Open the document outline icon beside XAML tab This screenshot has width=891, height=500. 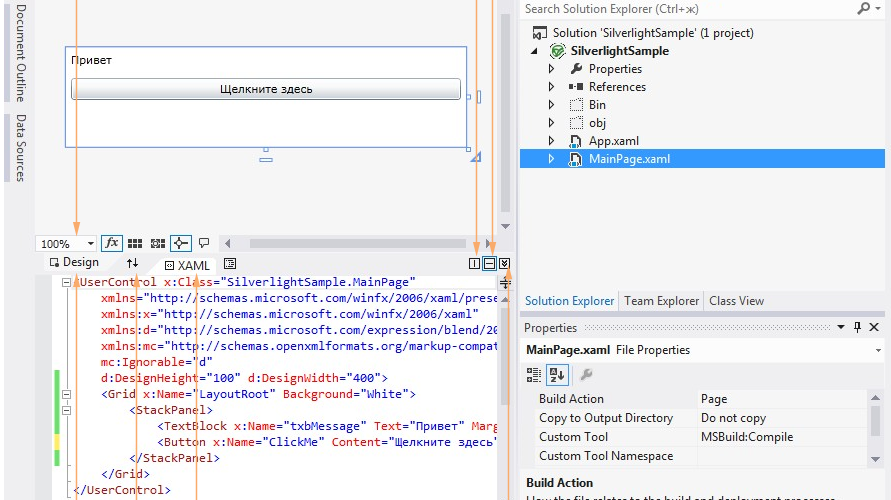point(230,264)
